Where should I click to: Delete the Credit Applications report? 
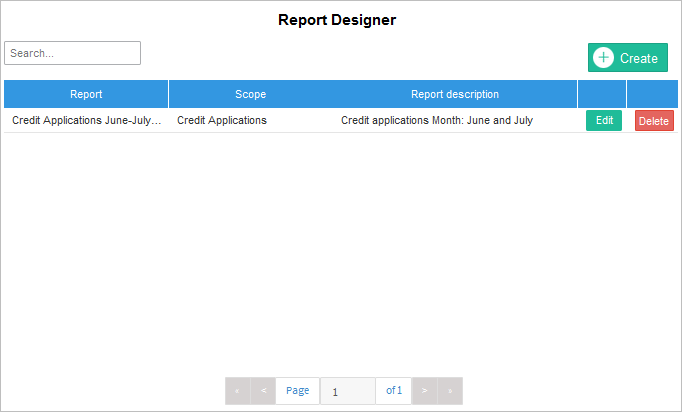coord(654,121)
